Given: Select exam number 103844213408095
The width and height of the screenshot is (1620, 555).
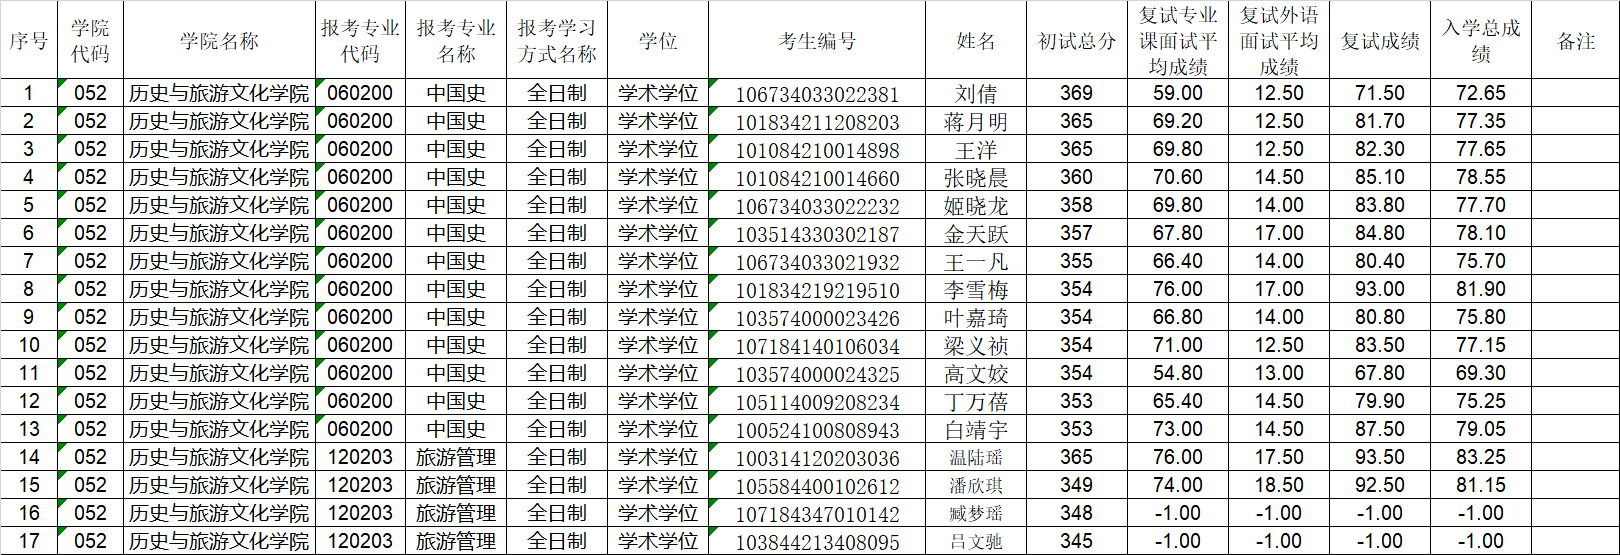Looking at the screenshot, I should click(816, 542).
